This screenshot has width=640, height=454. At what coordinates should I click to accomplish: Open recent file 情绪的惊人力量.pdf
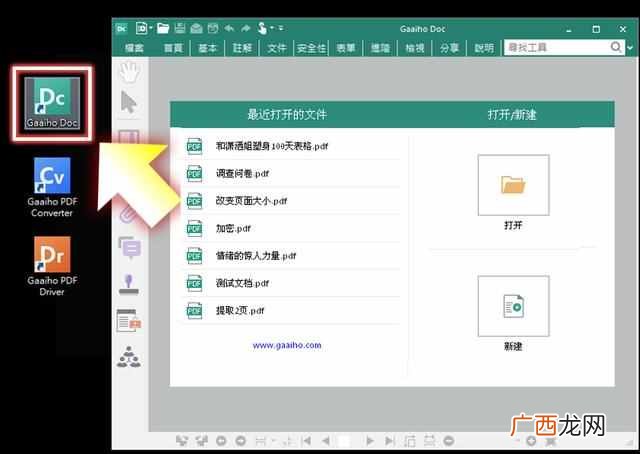click(x=291, y=256)
